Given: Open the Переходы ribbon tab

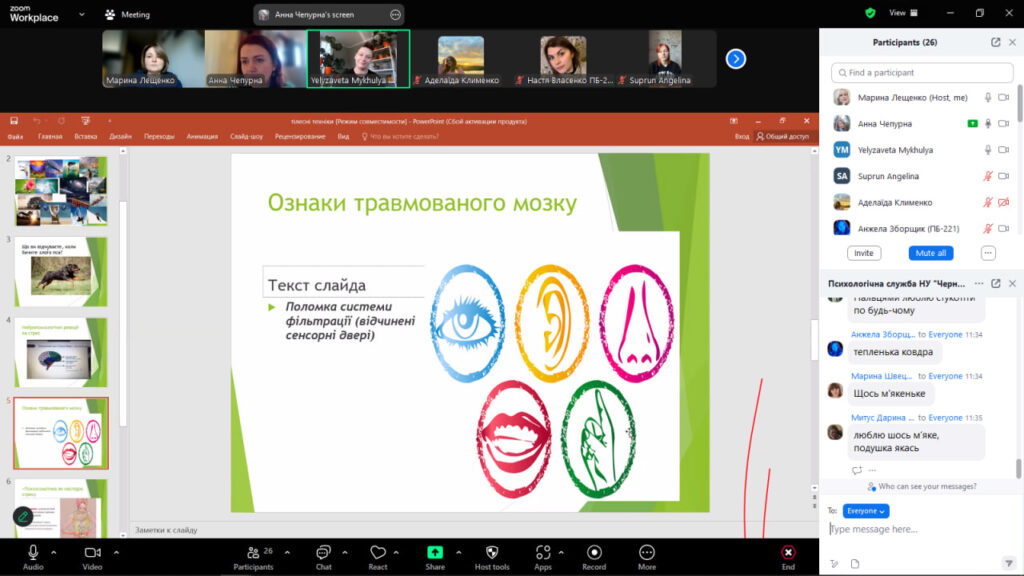Looking at the screenshot, I should coord(159,136).
